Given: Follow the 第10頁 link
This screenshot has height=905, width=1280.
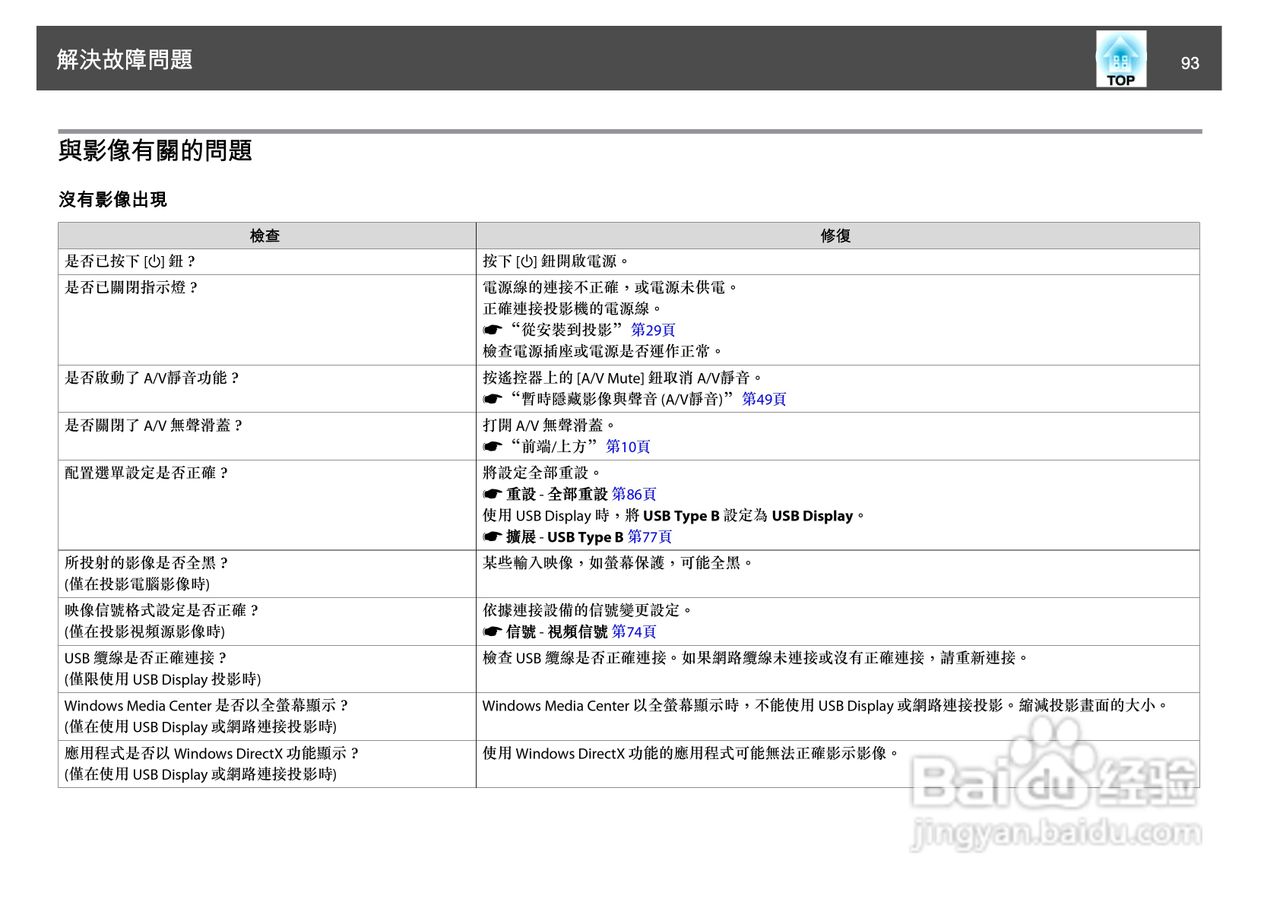Looking at the screenshot, I should tap(628, 447).
